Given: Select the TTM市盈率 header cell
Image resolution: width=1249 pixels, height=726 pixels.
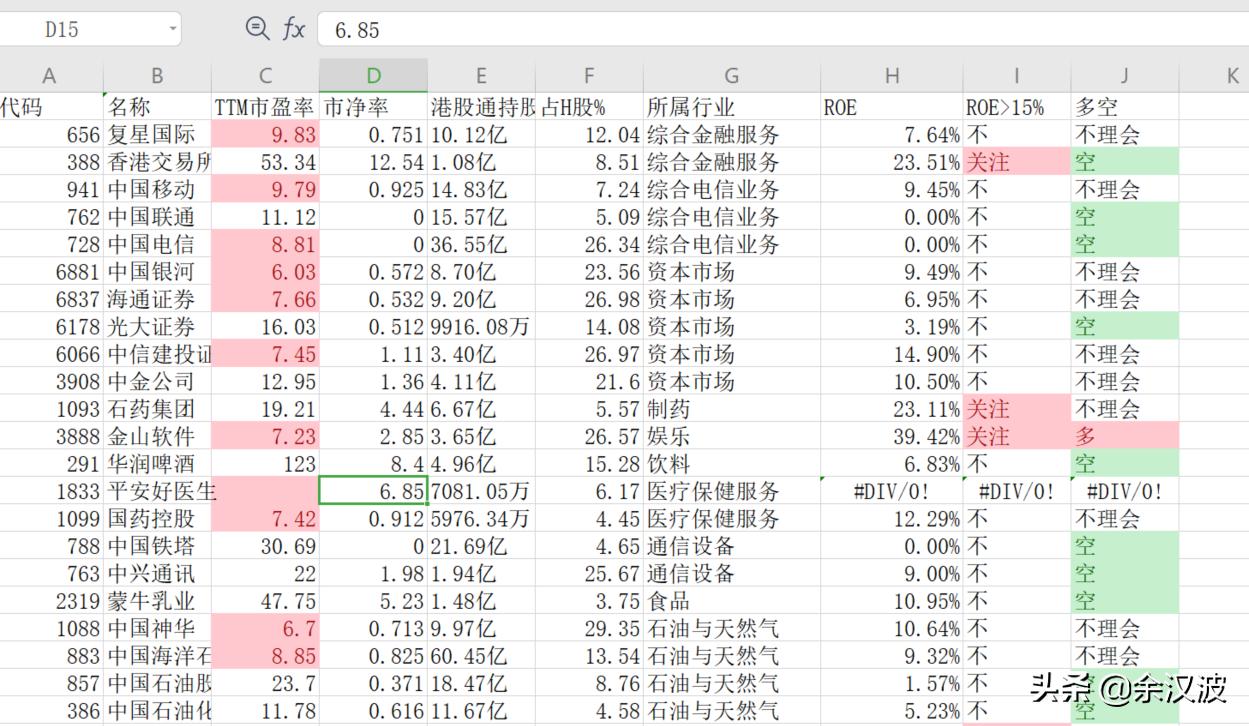Looking at the screenshot, I should 264,104.
